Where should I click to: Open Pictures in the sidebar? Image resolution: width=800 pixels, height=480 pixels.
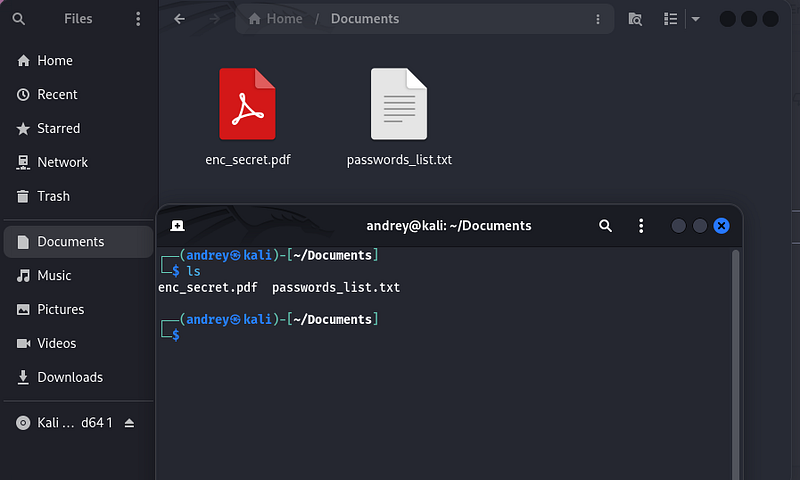tap(79, 310)
